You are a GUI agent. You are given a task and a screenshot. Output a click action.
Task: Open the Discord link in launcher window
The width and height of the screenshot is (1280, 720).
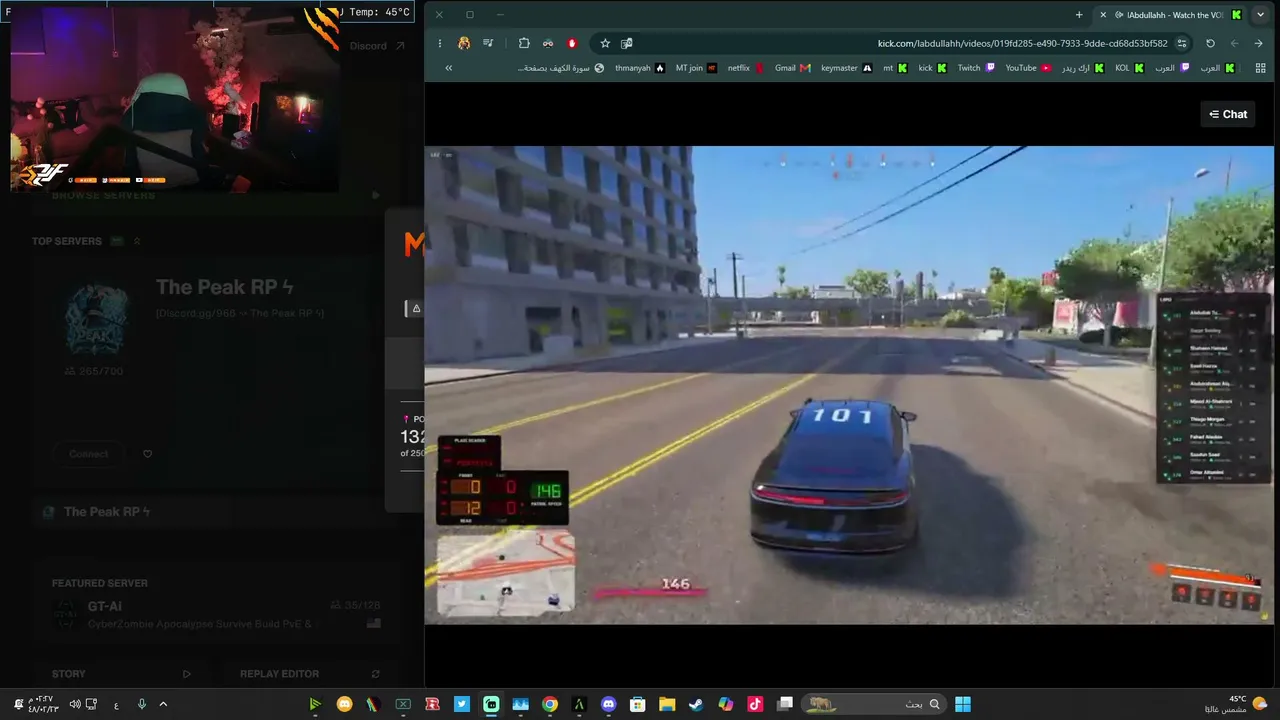click(x=377, y=46)
